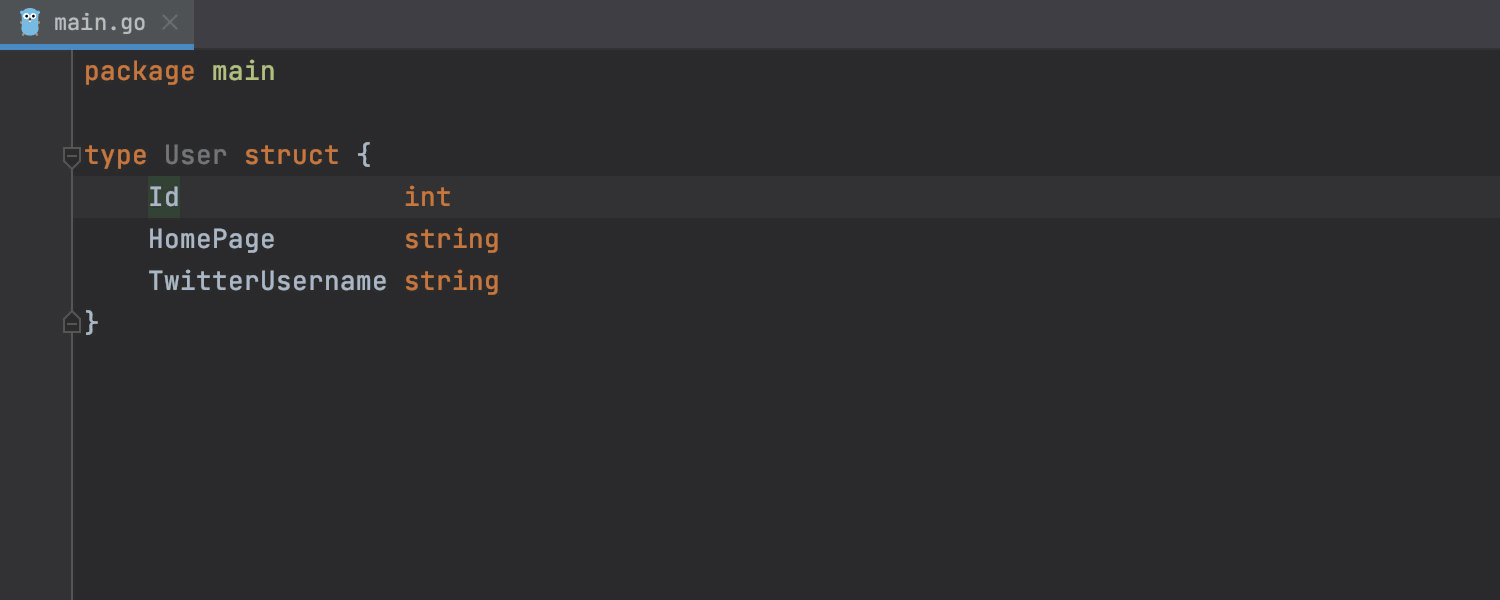The width and height of the screenshot is (1500, 600).
Task: Close the main.go tab
Action: (x=170, y=22)
